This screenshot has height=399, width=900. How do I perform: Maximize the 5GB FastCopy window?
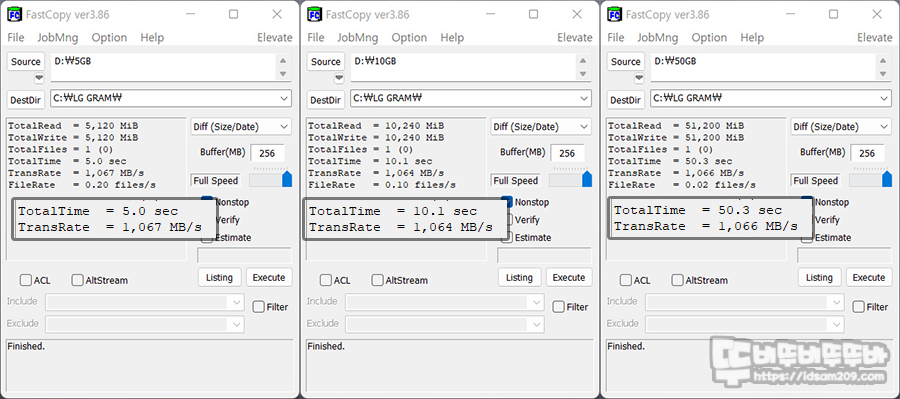coord(233,14)
